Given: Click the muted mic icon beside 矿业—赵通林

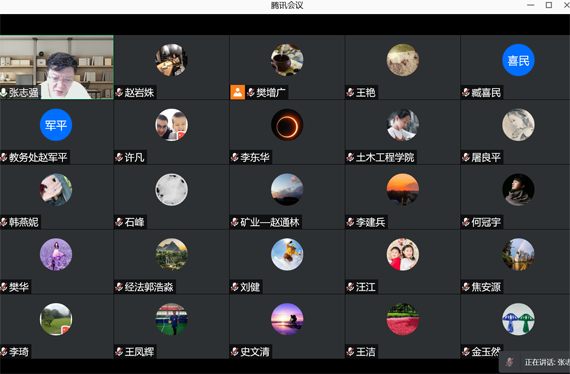Looking at the screenshot, I should [235, 222].
